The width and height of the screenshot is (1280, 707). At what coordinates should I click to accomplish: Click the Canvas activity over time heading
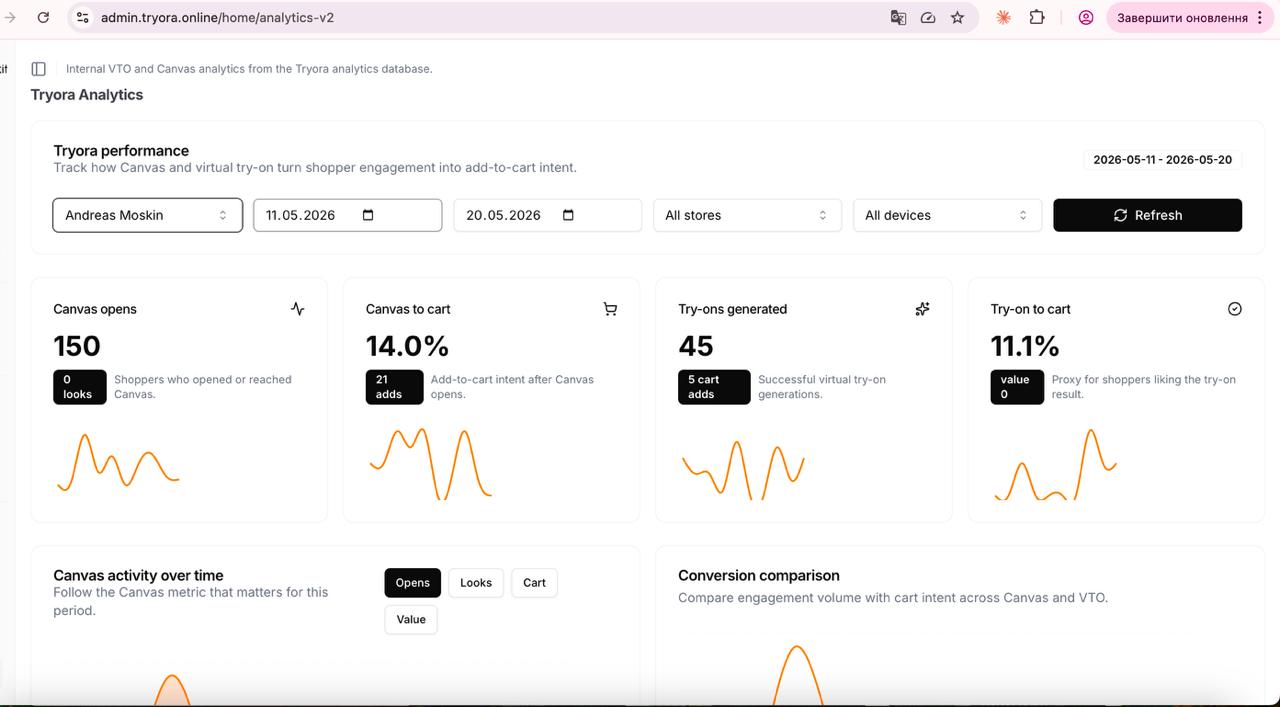pyautogui.click(x=138, y=575)
